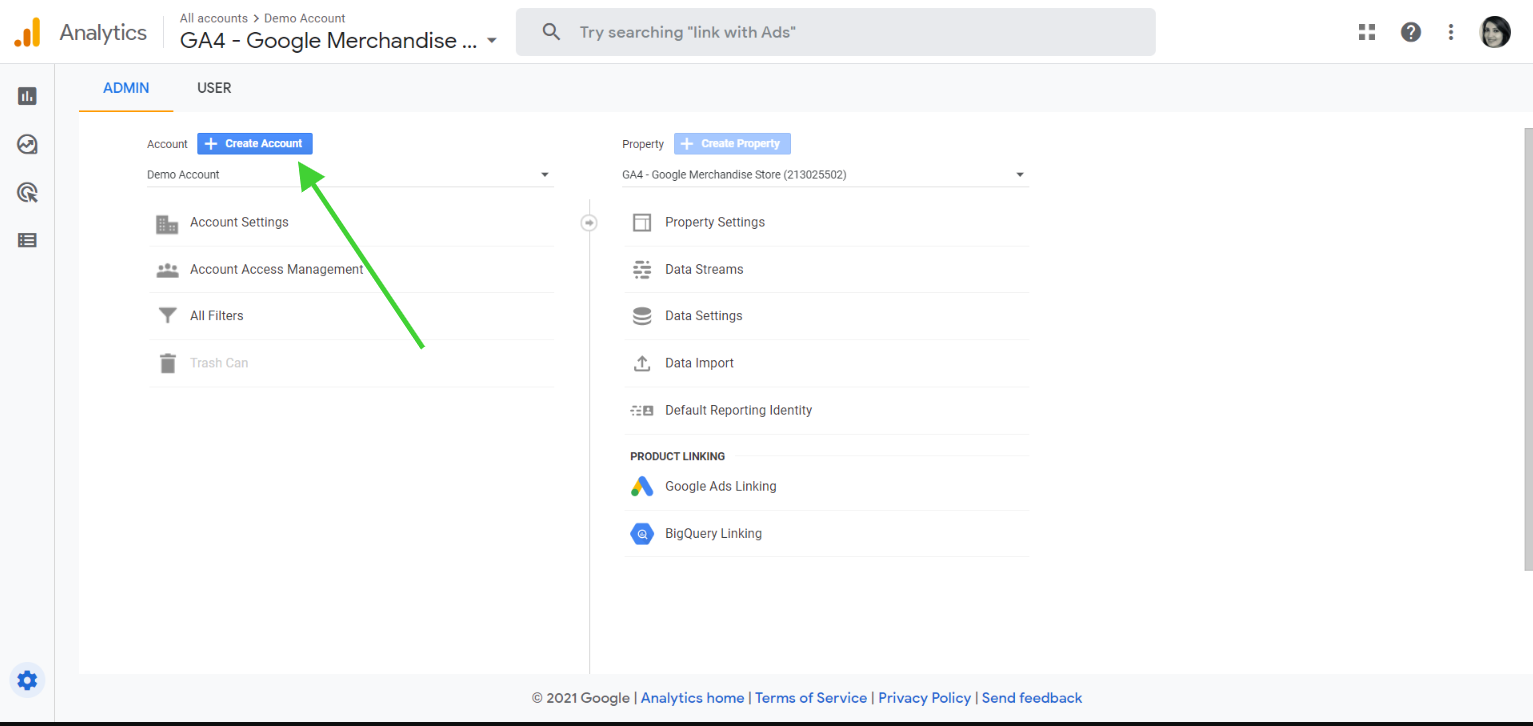Click the Data Import upload icon
The width and height of the screenshot is (1533, 726).
point(642,363)
